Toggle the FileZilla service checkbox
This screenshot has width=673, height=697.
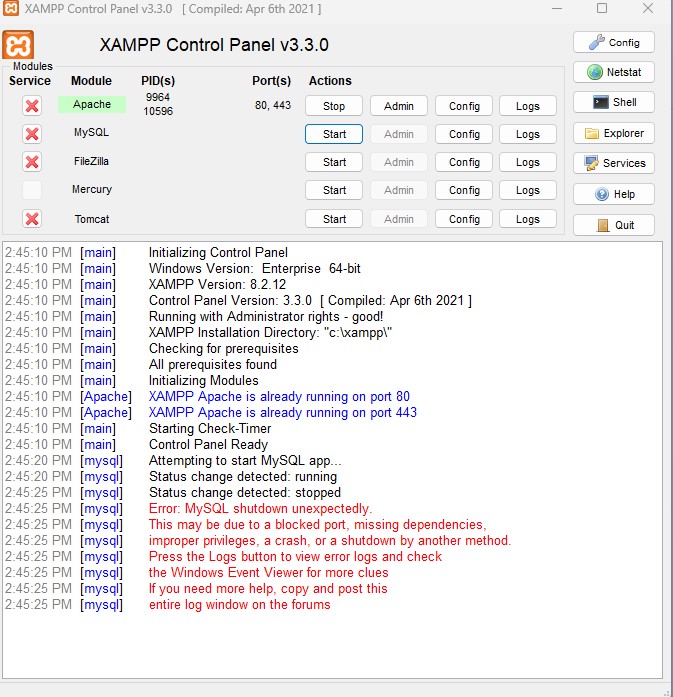click(32, 162)
